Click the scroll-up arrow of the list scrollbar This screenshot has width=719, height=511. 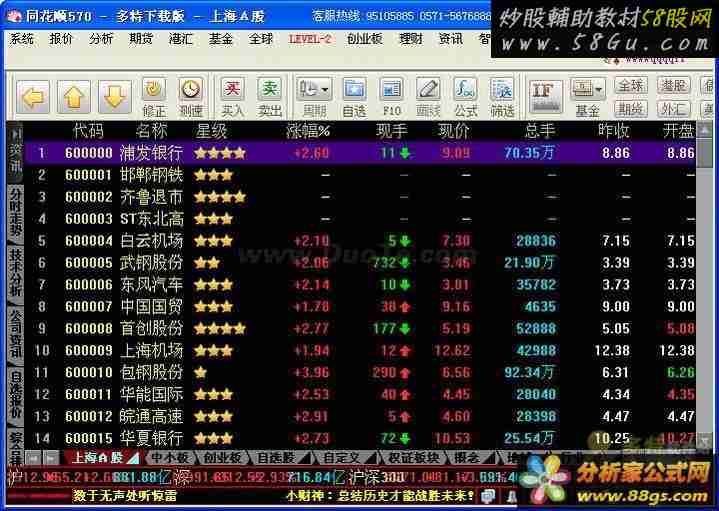[704, 131]
